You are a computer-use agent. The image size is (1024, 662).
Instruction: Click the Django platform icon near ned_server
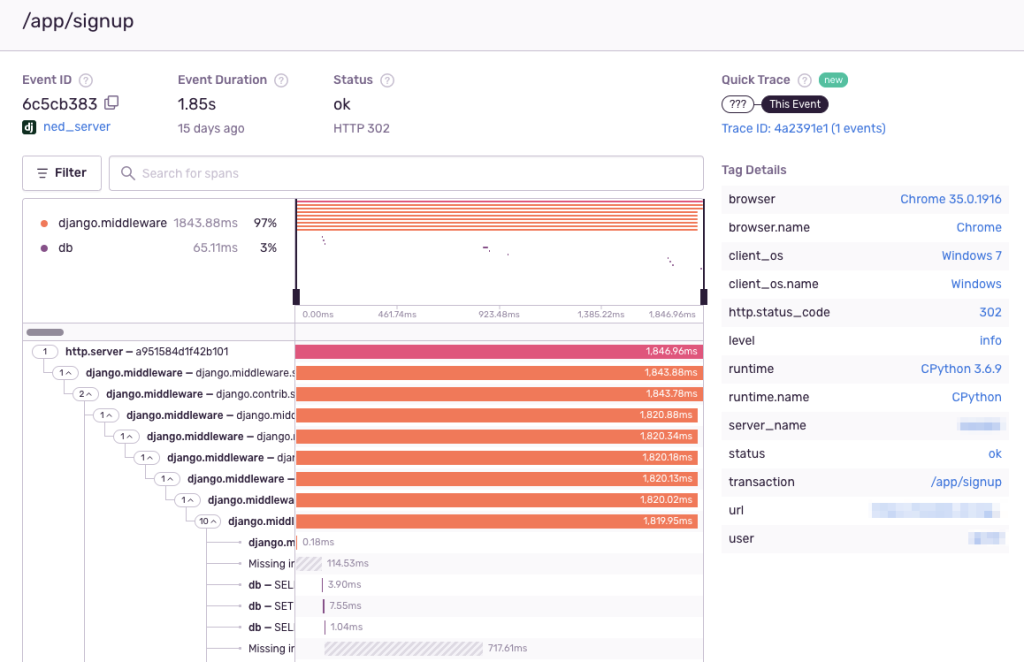click(29, 127)
